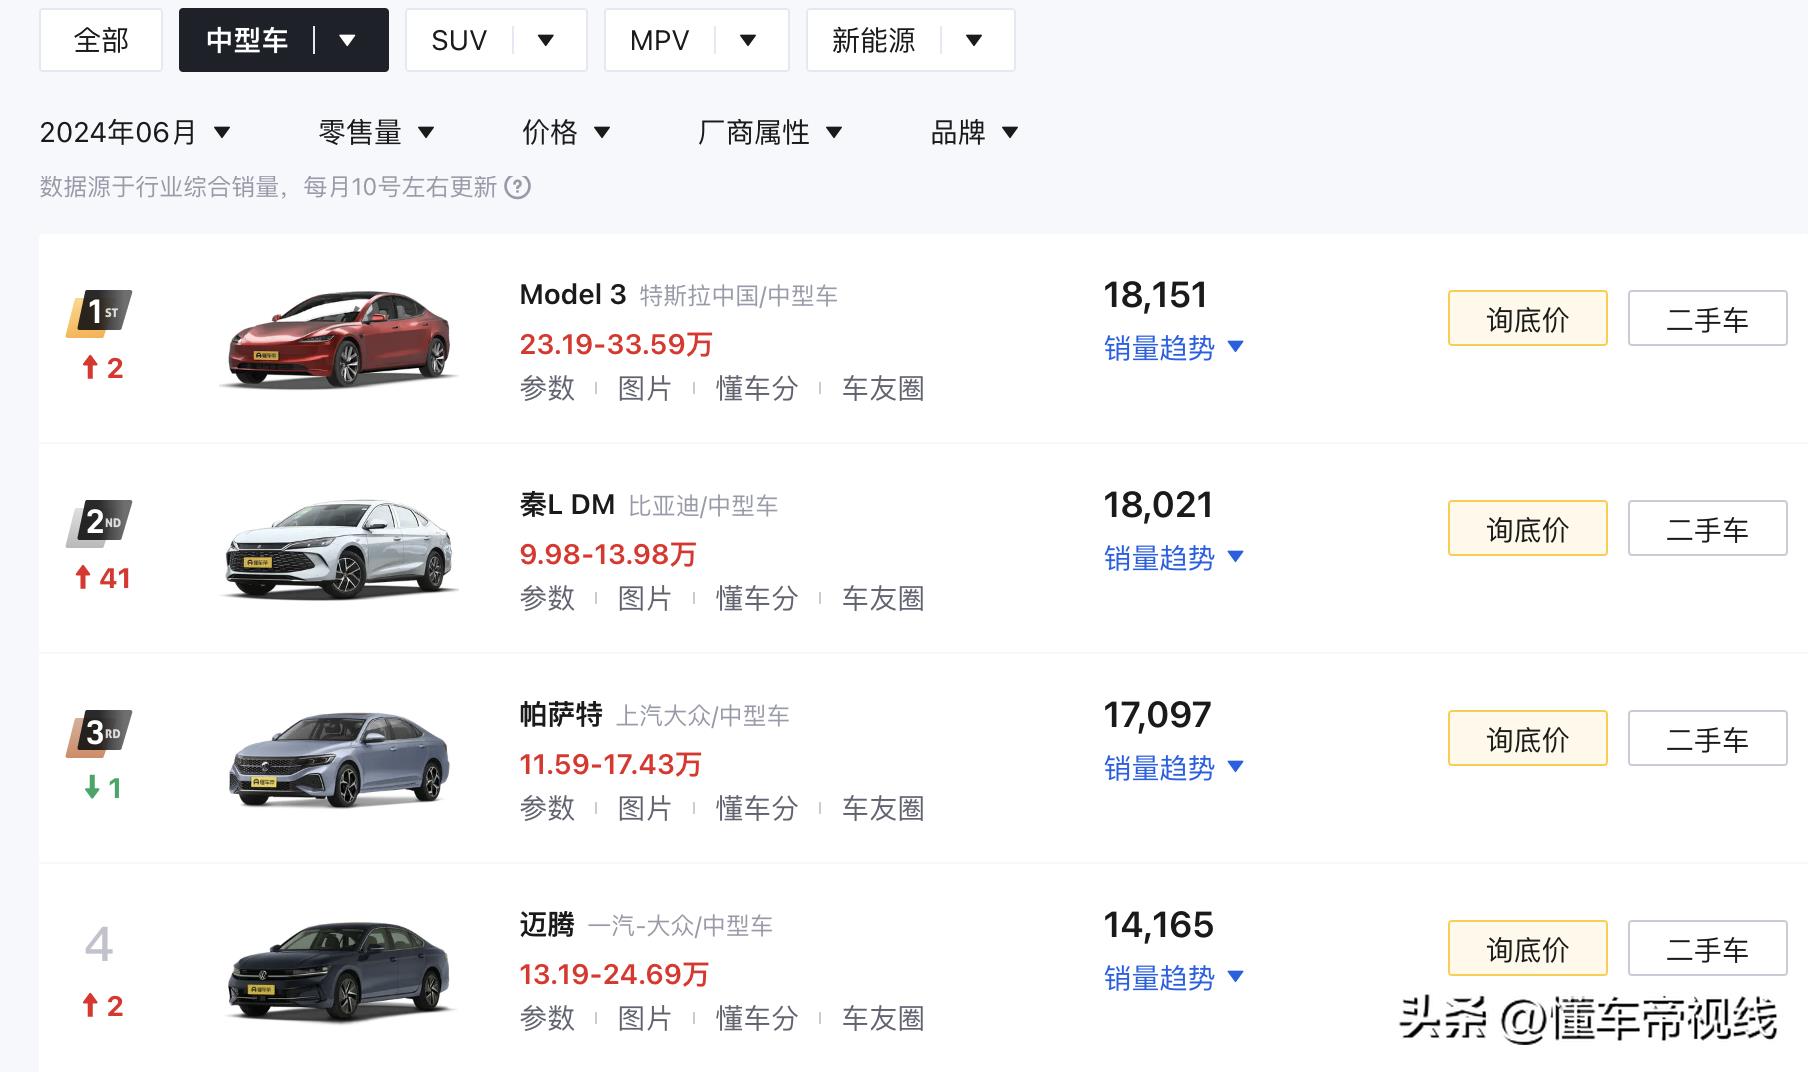Screen dimensions: 1808x1072
Task: Expand the 新能源 dropdown arrow
Action: 974,40
